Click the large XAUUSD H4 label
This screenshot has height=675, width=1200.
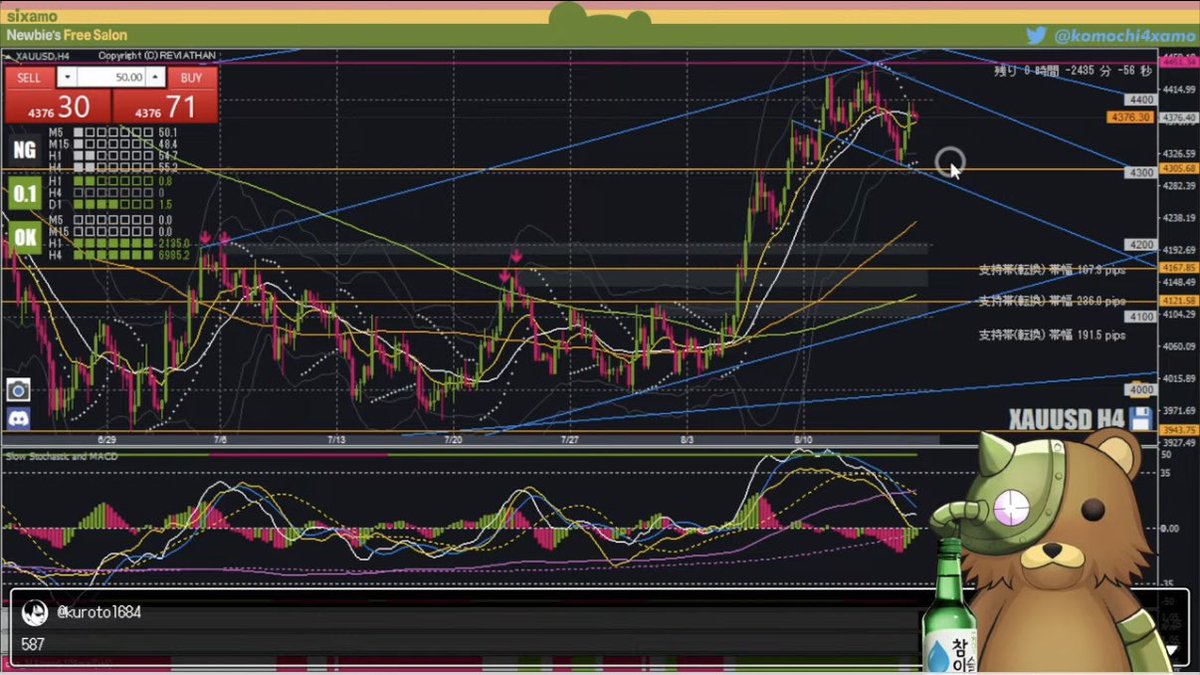(x=1065, y=418)
